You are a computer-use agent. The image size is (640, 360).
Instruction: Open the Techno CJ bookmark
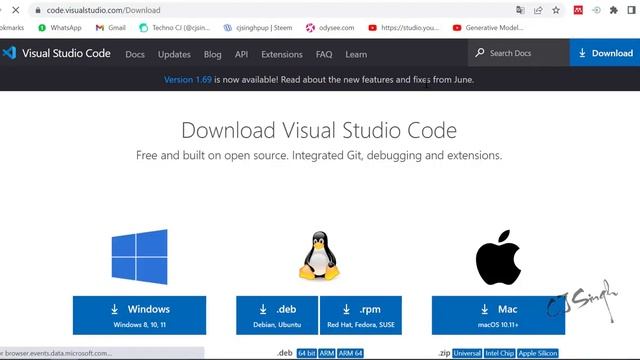174,28
